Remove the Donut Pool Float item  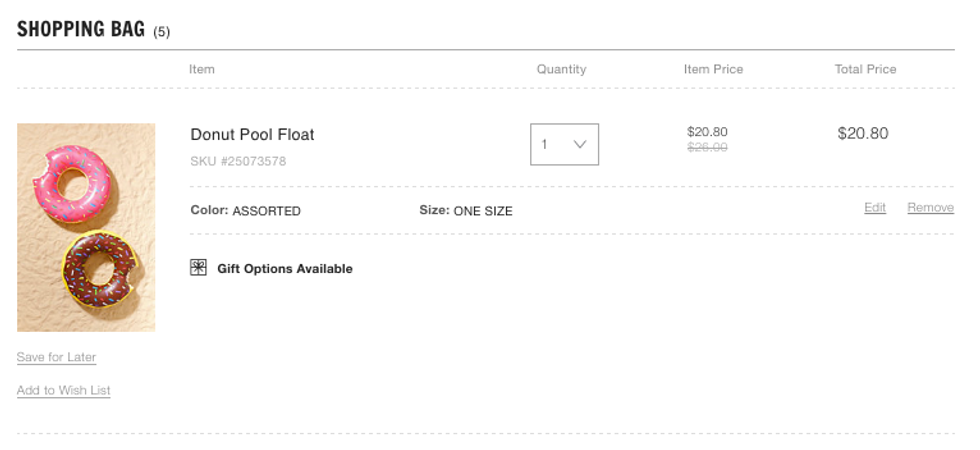point(930,208)
